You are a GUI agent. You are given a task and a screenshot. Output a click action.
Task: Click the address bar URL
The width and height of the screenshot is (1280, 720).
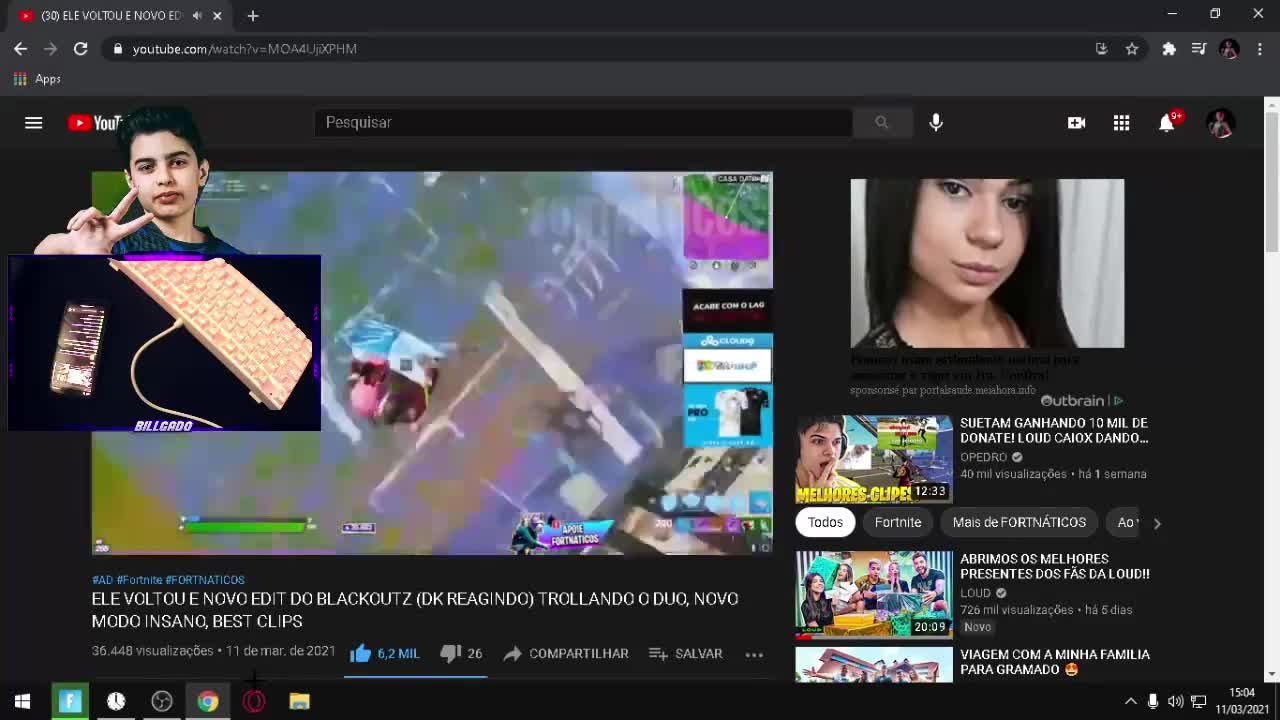point(244,48)
